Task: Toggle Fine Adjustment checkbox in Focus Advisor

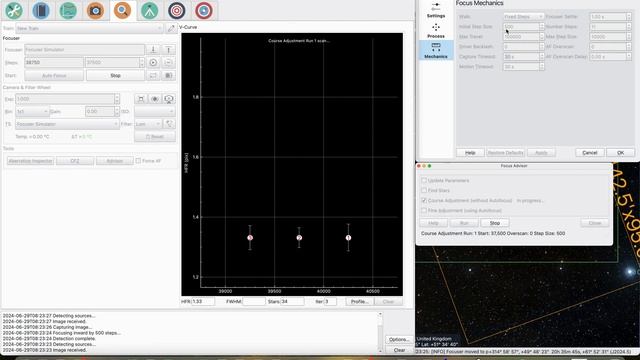Action: click(424, 211)
